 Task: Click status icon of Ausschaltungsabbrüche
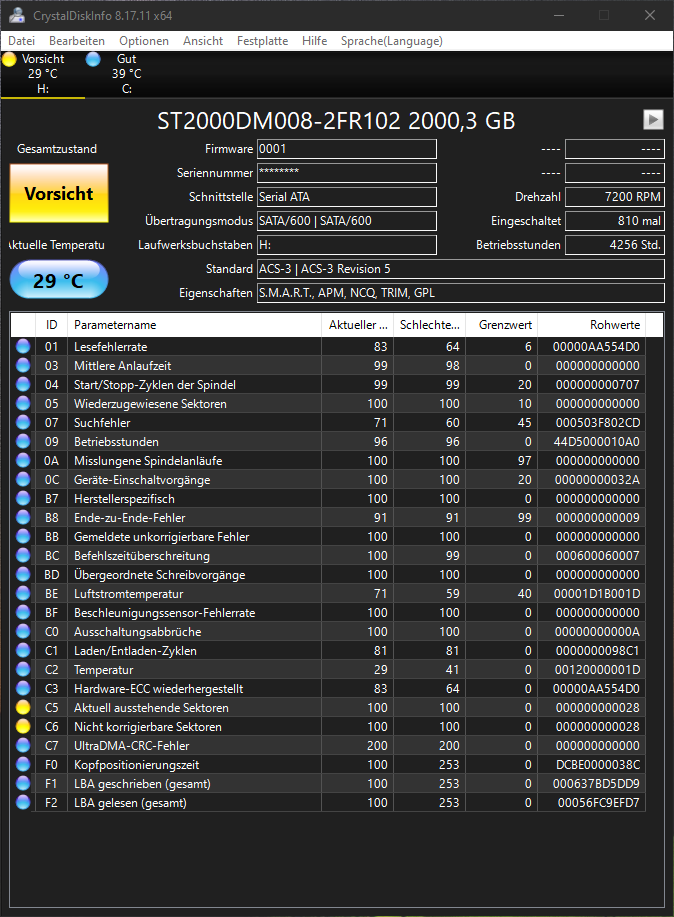click(x=23, y=632)
